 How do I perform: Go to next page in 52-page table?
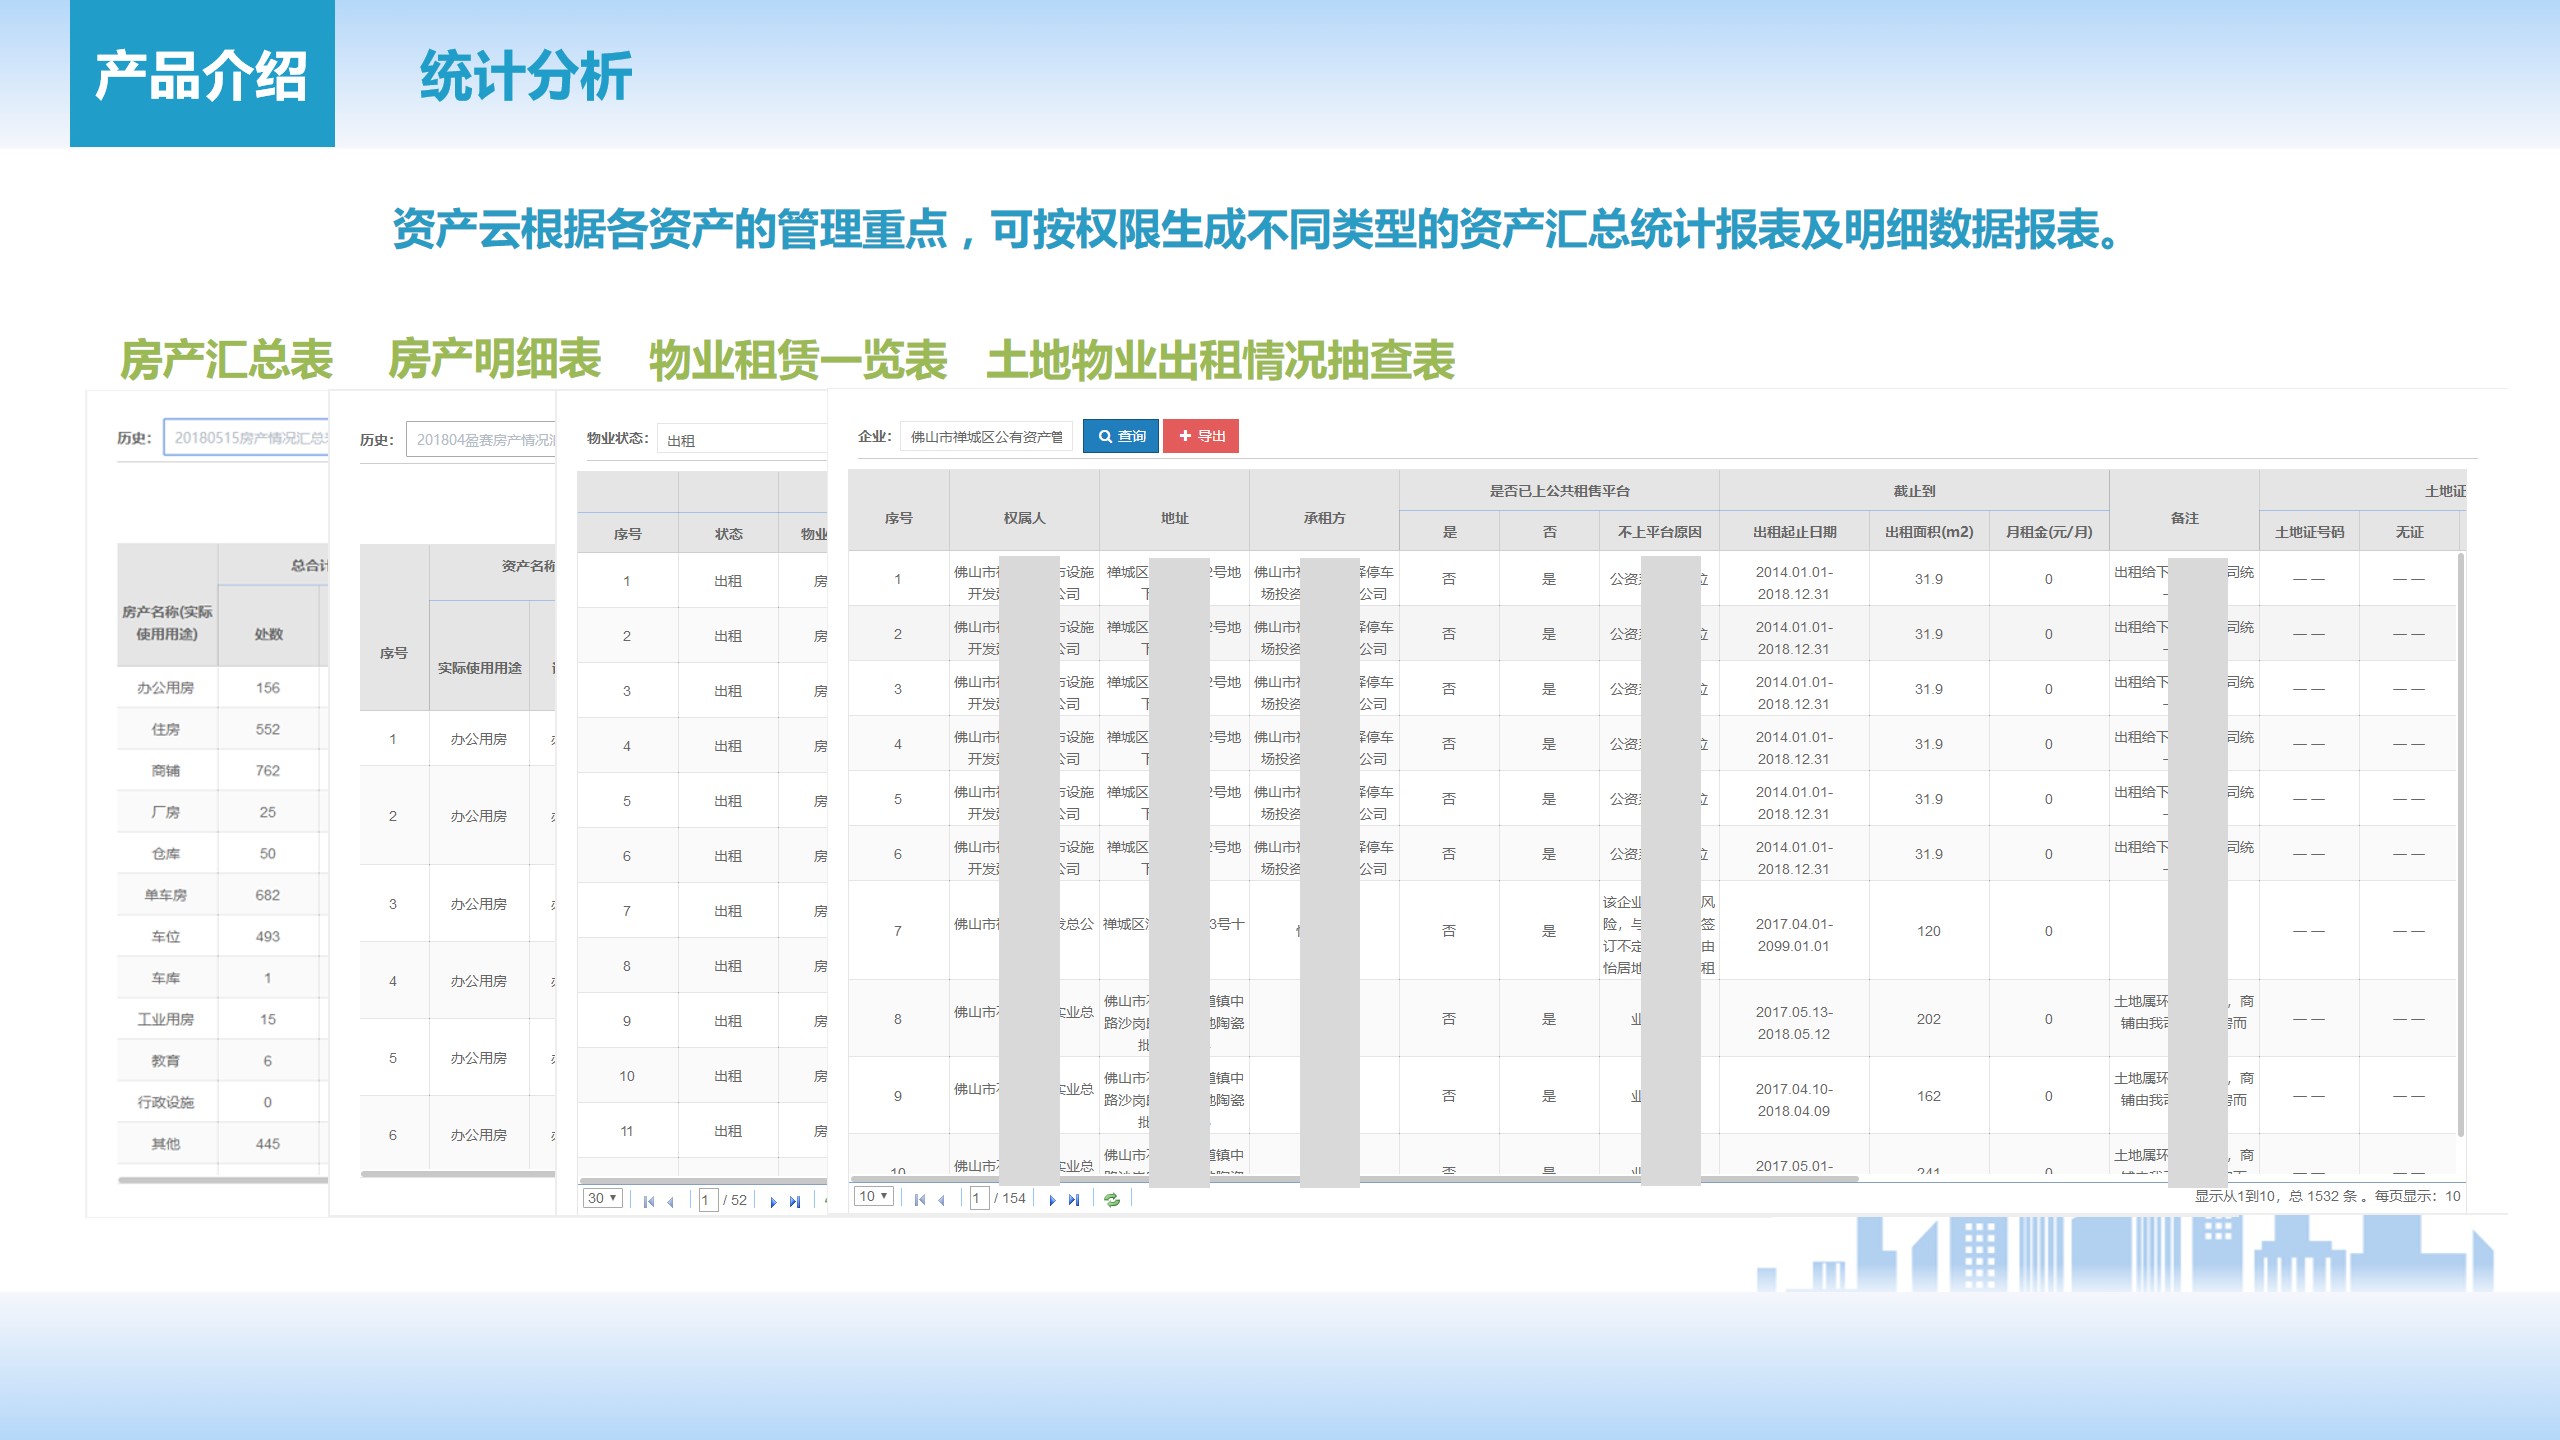coord(773,1201)
